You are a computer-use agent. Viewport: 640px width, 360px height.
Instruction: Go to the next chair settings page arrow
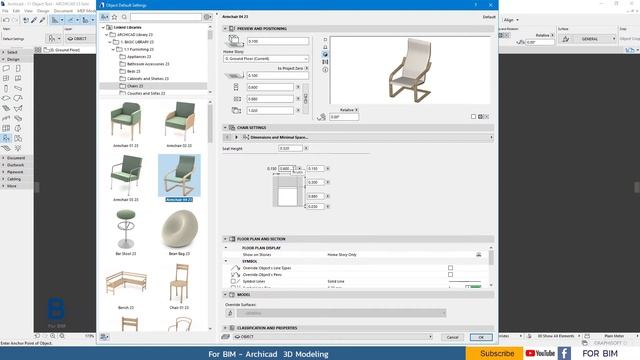236,138
